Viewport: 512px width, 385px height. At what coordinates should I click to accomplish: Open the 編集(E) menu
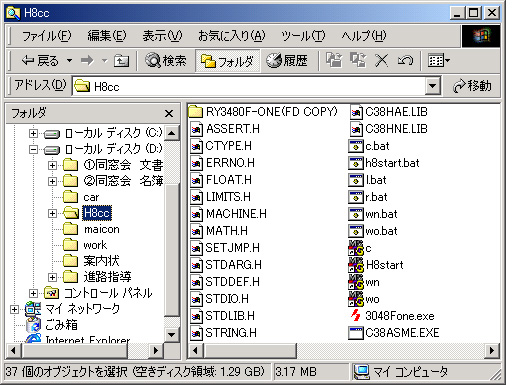106,36
